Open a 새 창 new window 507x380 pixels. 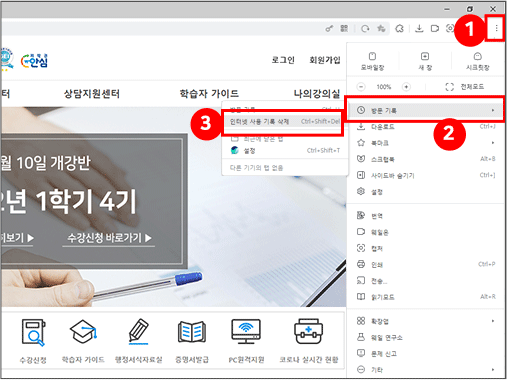click(425, 61)
